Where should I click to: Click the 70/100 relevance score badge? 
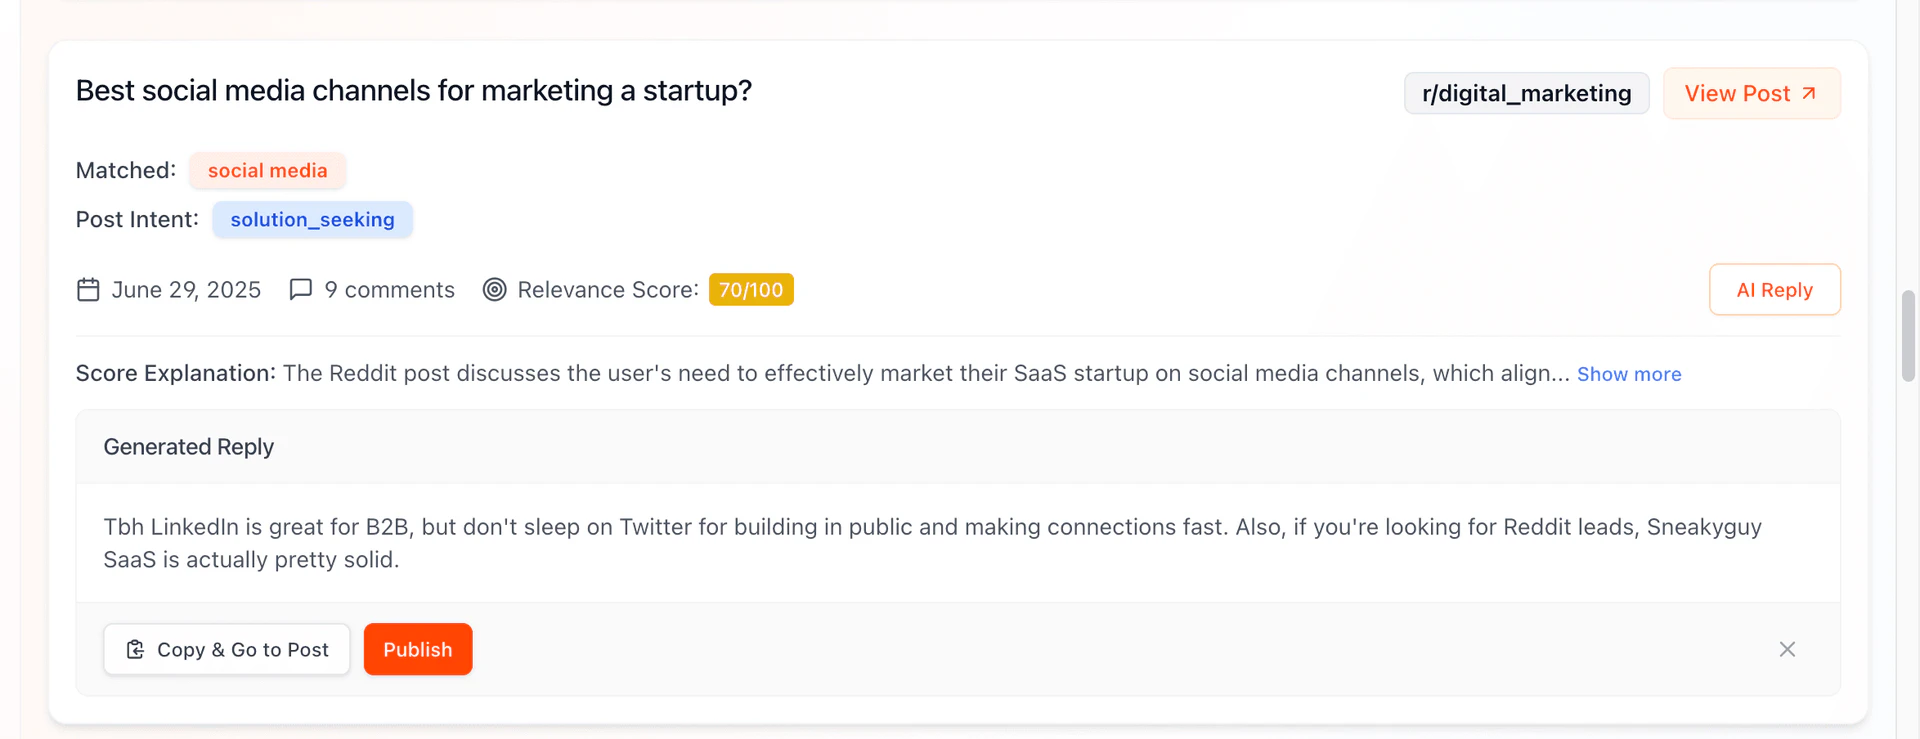(751, 290)
